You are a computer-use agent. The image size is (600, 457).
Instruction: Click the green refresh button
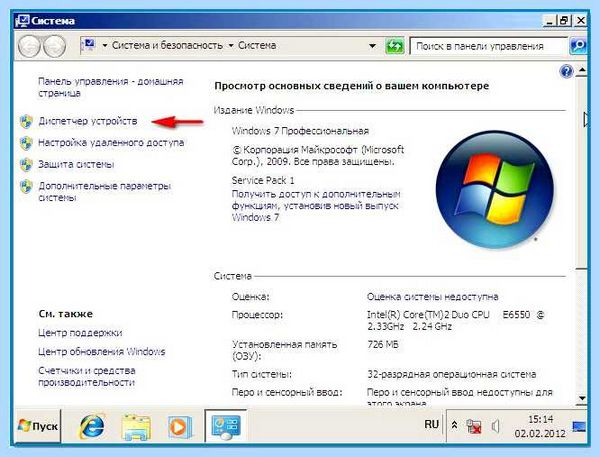[x=395, y=46]
